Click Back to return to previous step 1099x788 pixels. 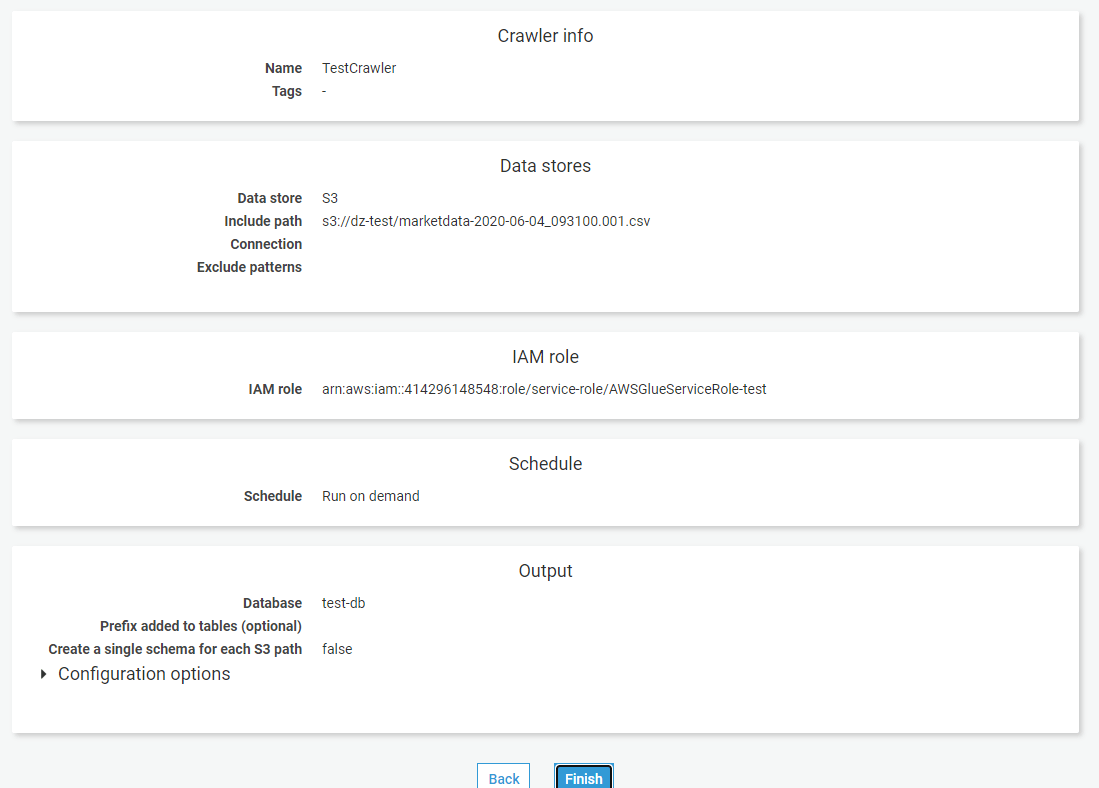(503, 777)
